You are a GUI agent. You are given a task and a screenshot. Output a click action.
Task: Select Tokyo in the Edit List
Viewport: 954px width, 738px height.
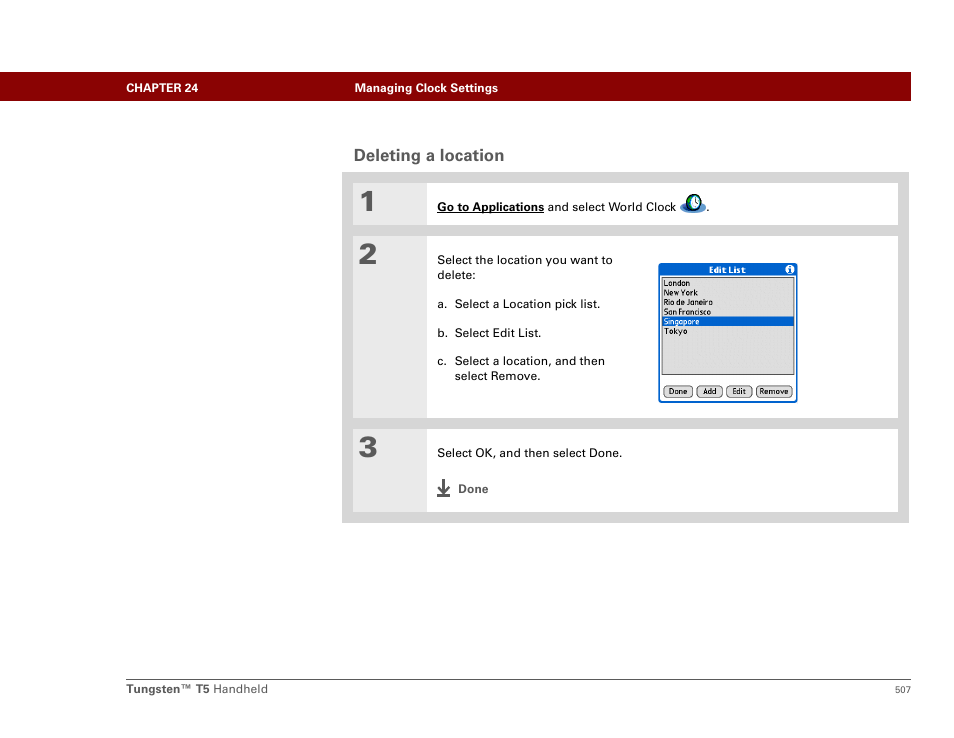tap(728, 331)
